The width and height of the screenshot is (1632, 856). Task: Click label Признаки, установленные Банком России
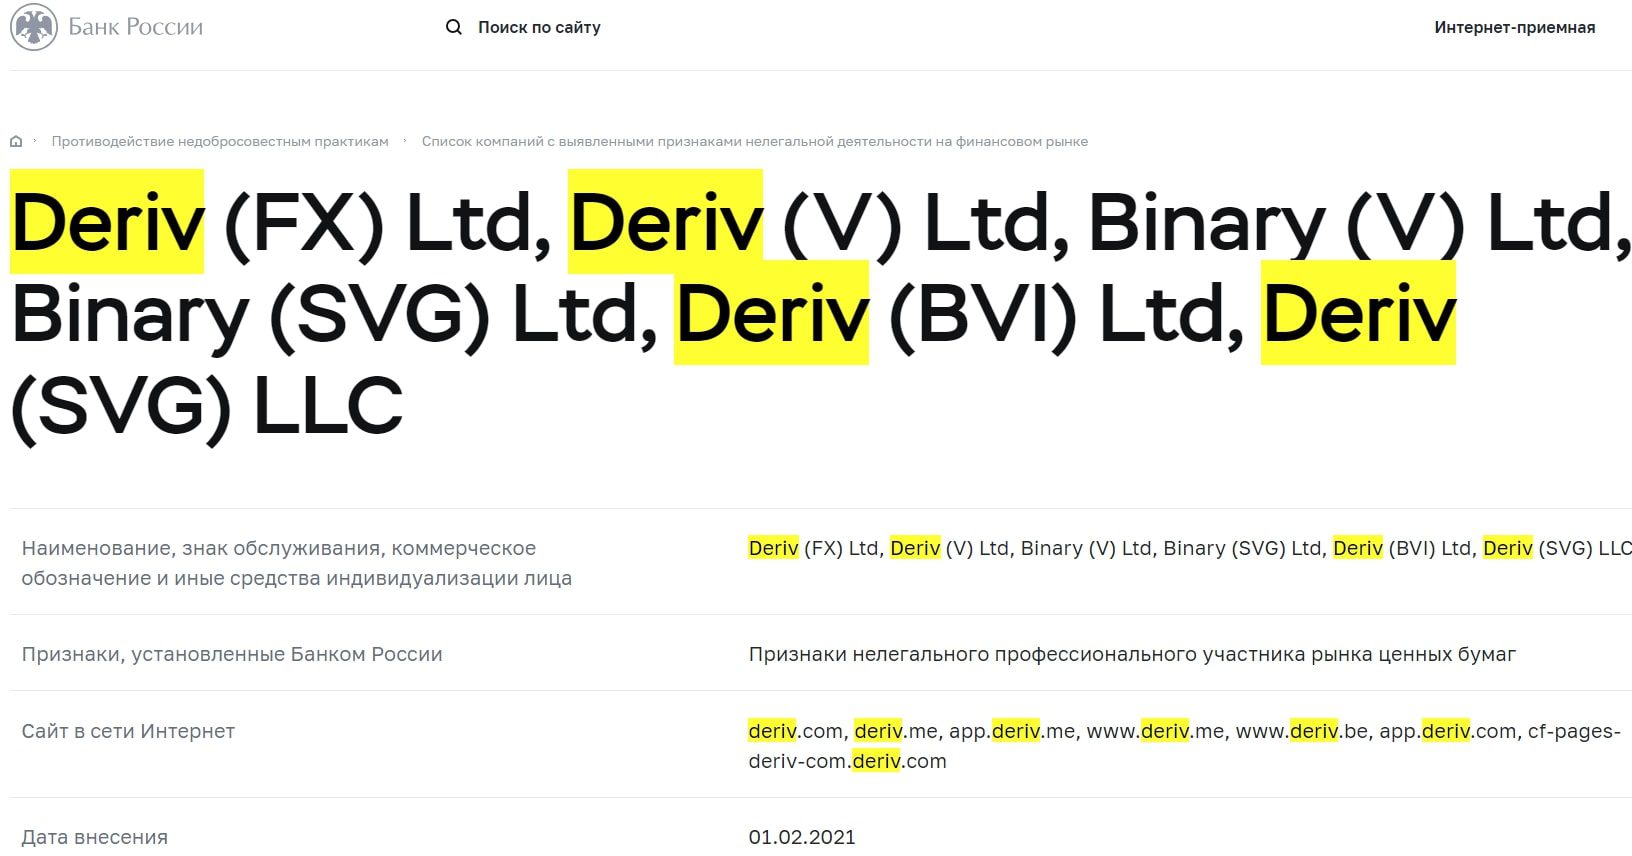click(x=232, y=654)
